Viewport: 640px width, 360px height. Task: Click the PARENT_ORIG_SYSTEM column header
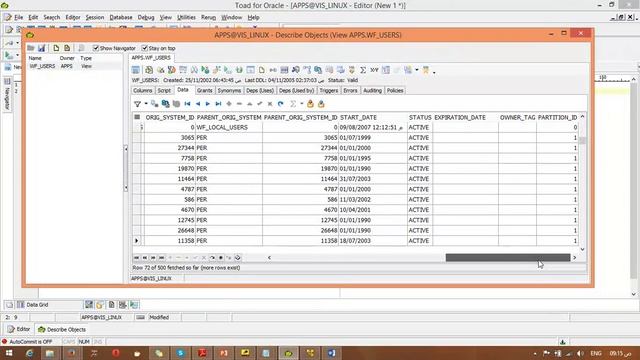[229, 118]
